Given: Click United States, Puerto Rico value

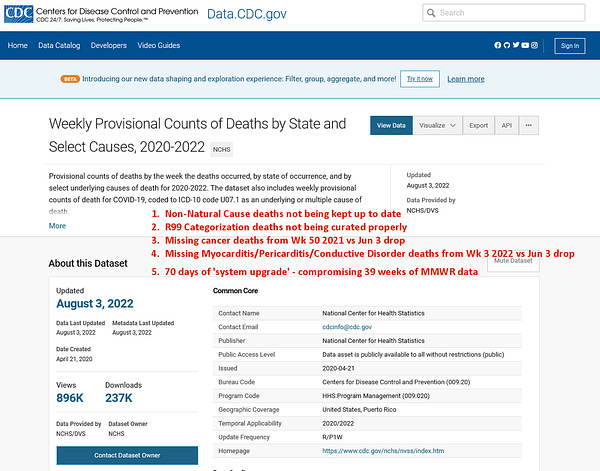Looking at the screenshot, I should coord(359,409).
